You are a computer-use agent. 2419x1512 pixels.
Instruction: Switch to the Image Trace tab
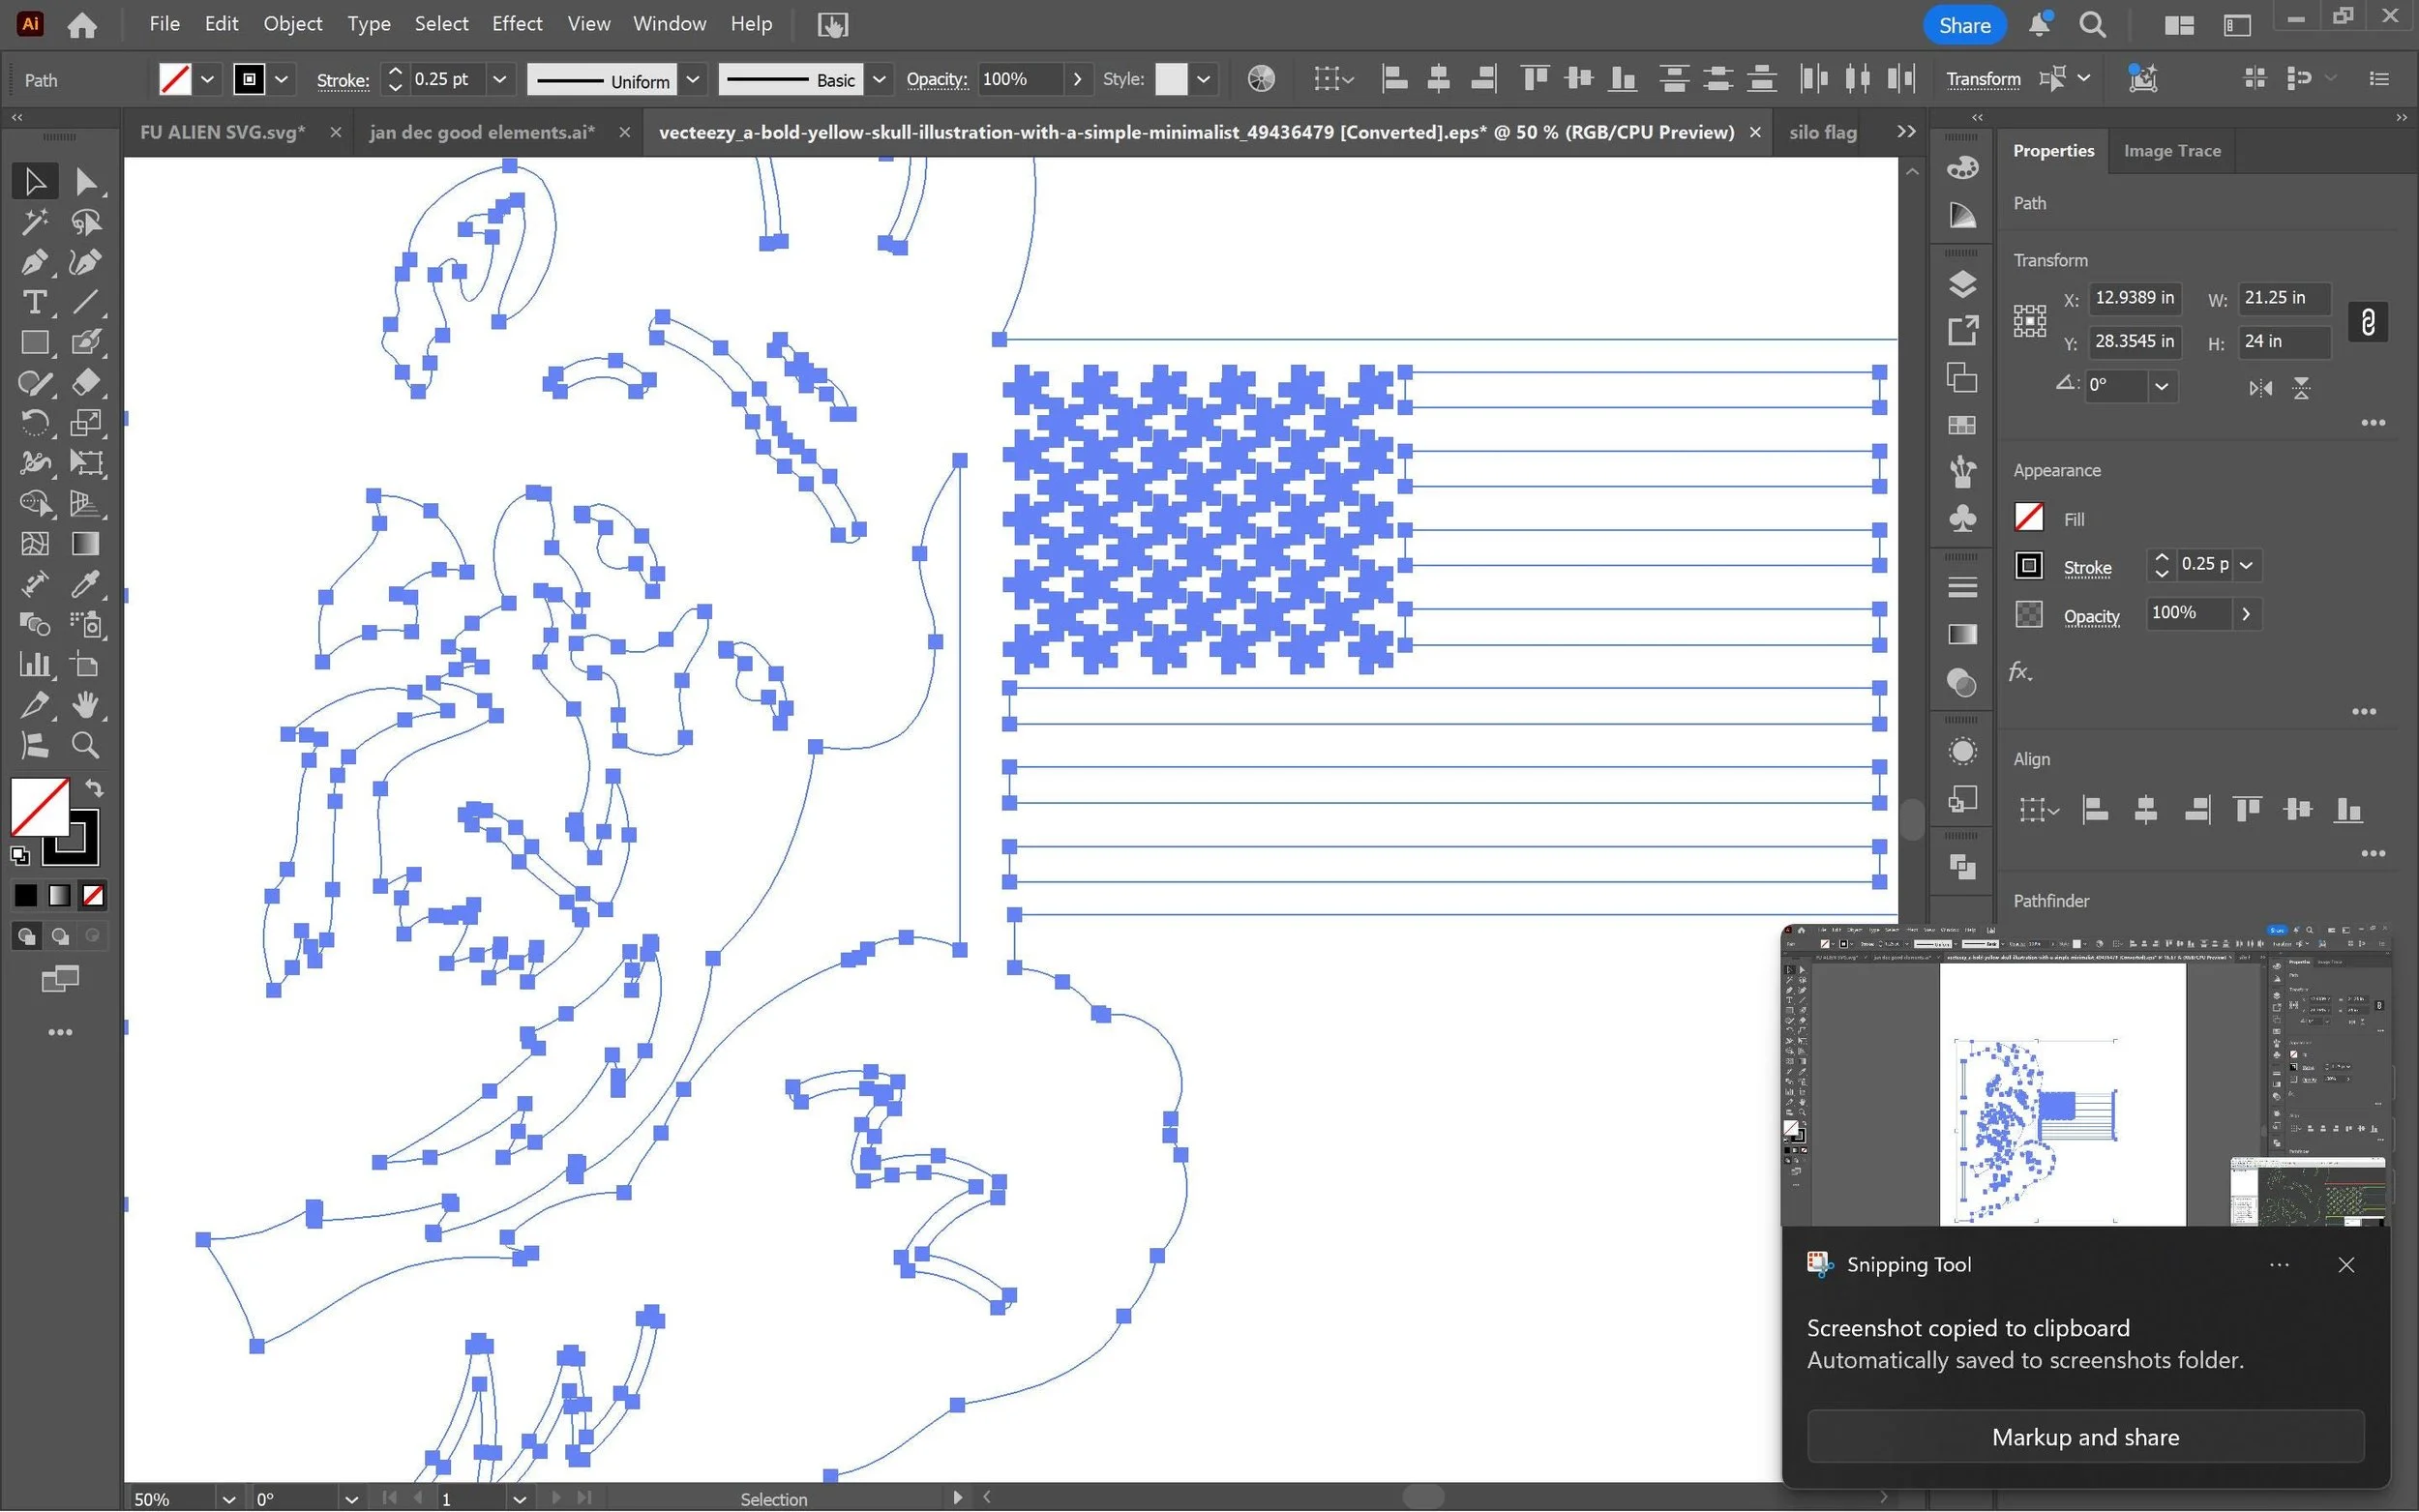[x=2171, y=151]
